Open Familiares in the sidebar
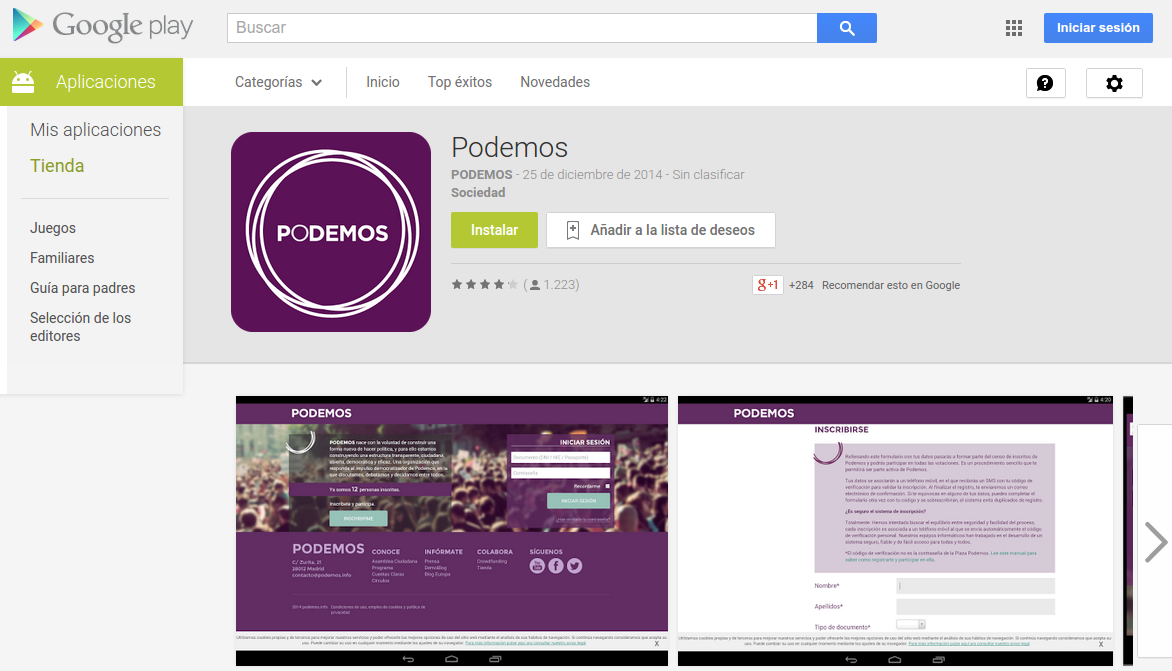The width and height of the screenshot is (1172, 671). coord(62,258)
